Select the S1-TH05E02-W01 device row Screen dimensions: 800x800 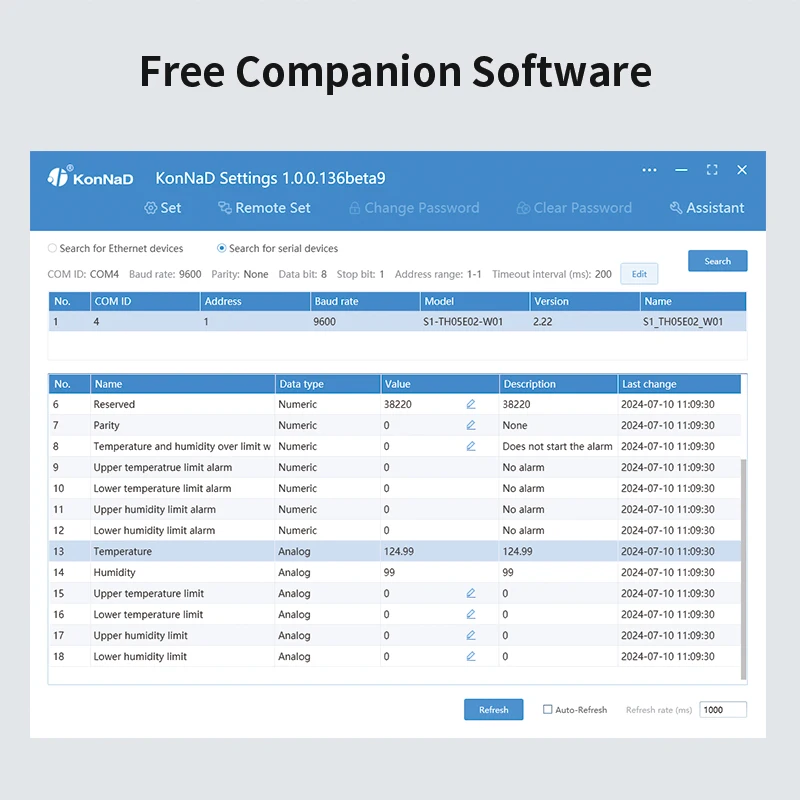click(397, 321)
